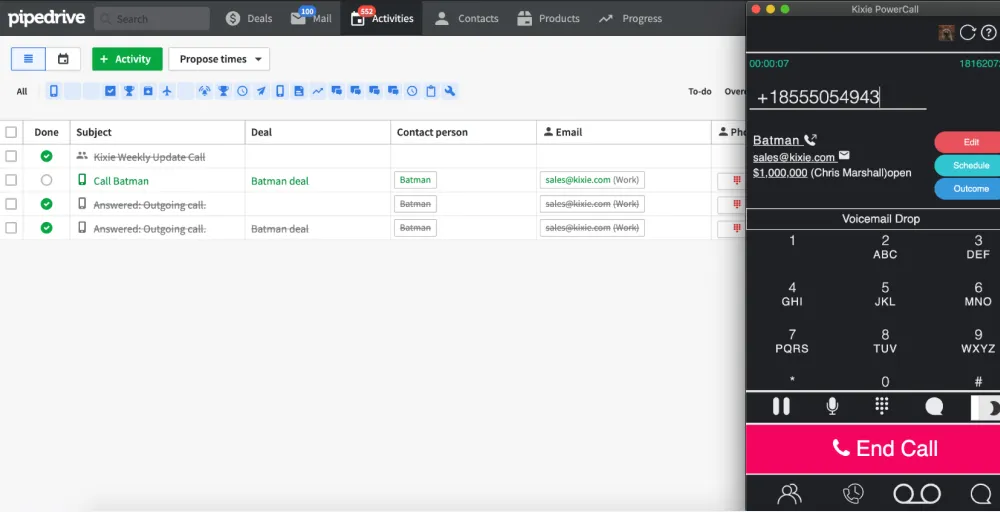Click Batman contact chip in Call Batman row
This screenshot has height=512, width=1000.
[x=415, y=180]
